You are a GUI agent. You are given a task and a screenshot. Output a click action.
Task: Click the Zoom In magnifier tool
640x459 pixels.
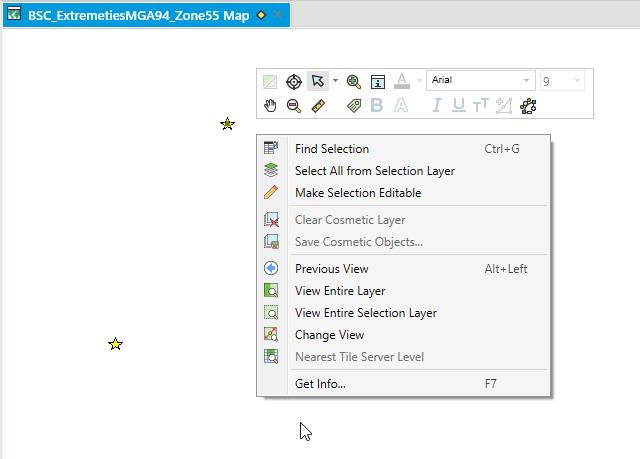pyautogui.click(x=353, y=81)
